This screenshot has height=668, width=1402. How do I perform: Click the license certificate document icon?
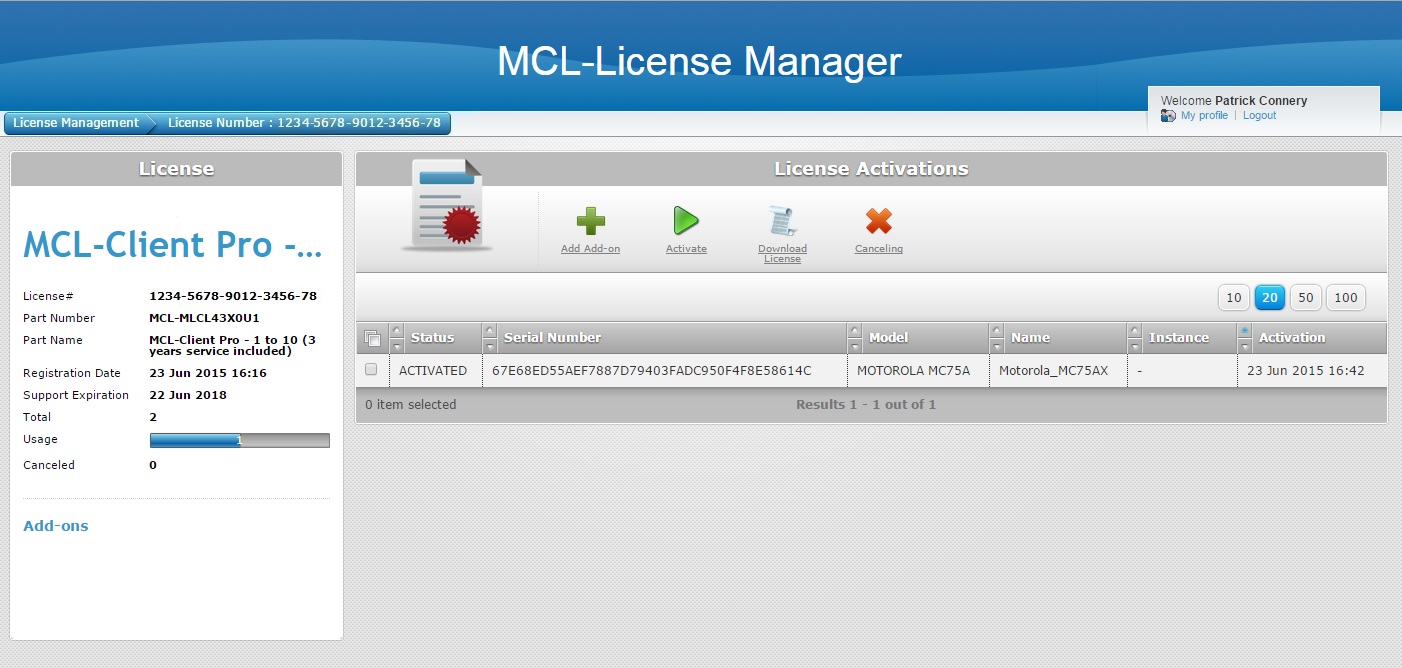click(446, 205)
